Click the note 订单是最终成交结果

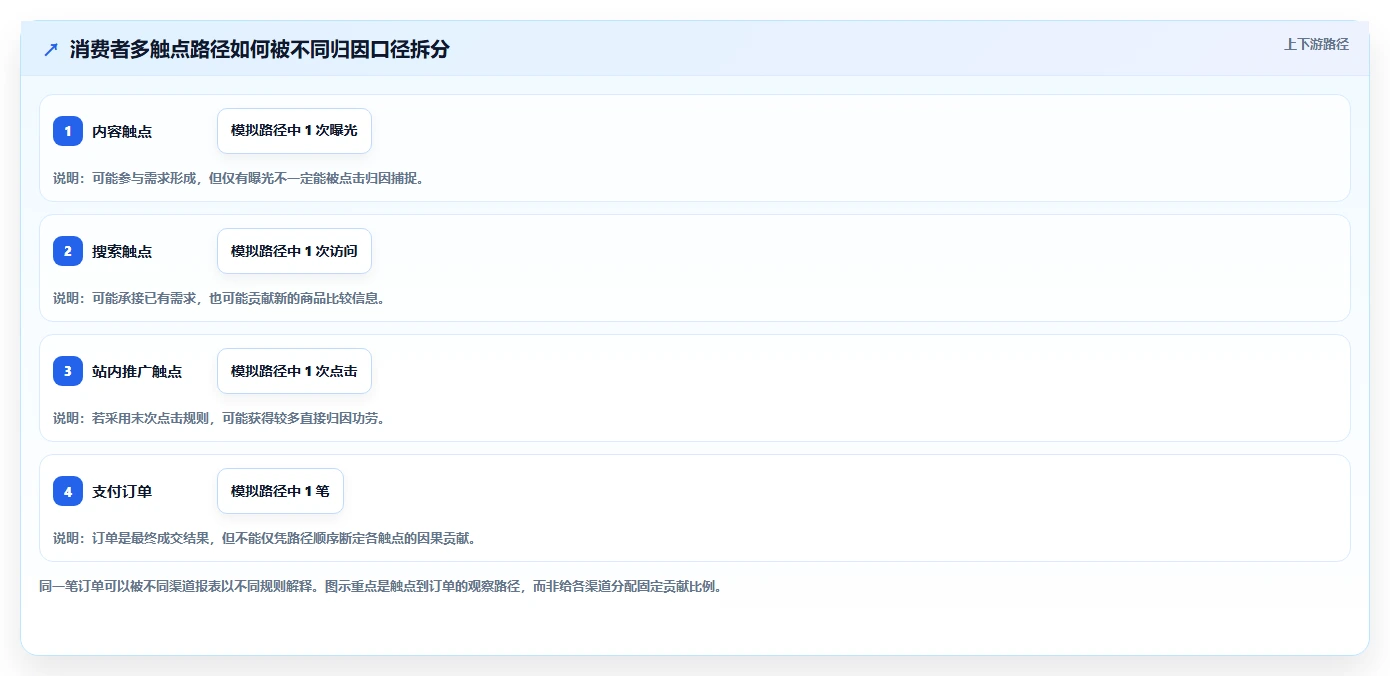(264, 538)
